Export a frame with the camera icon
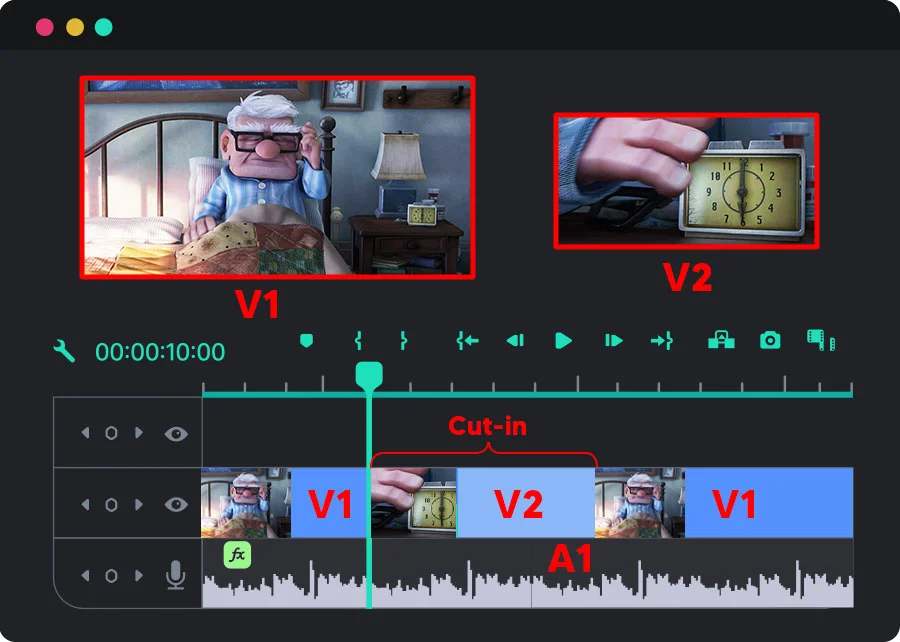900x642 pixels. (770, 340)
